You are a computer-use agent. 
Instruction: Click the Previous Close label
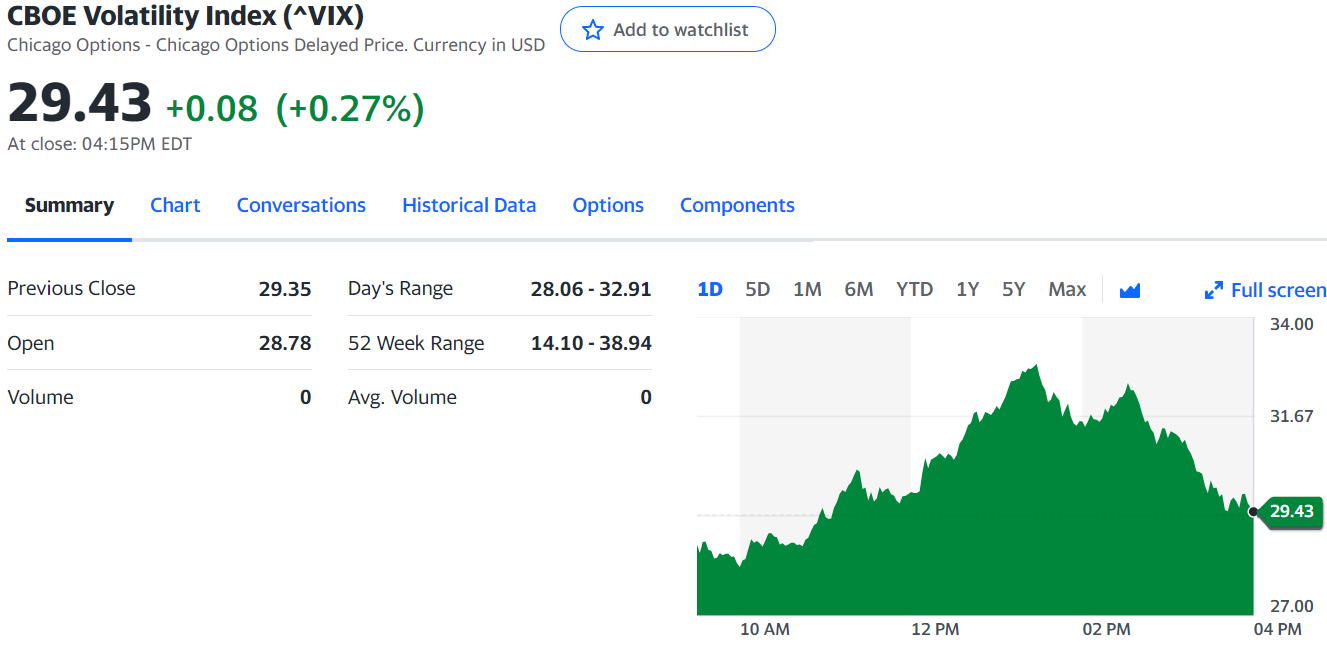[x=71, y=288]
